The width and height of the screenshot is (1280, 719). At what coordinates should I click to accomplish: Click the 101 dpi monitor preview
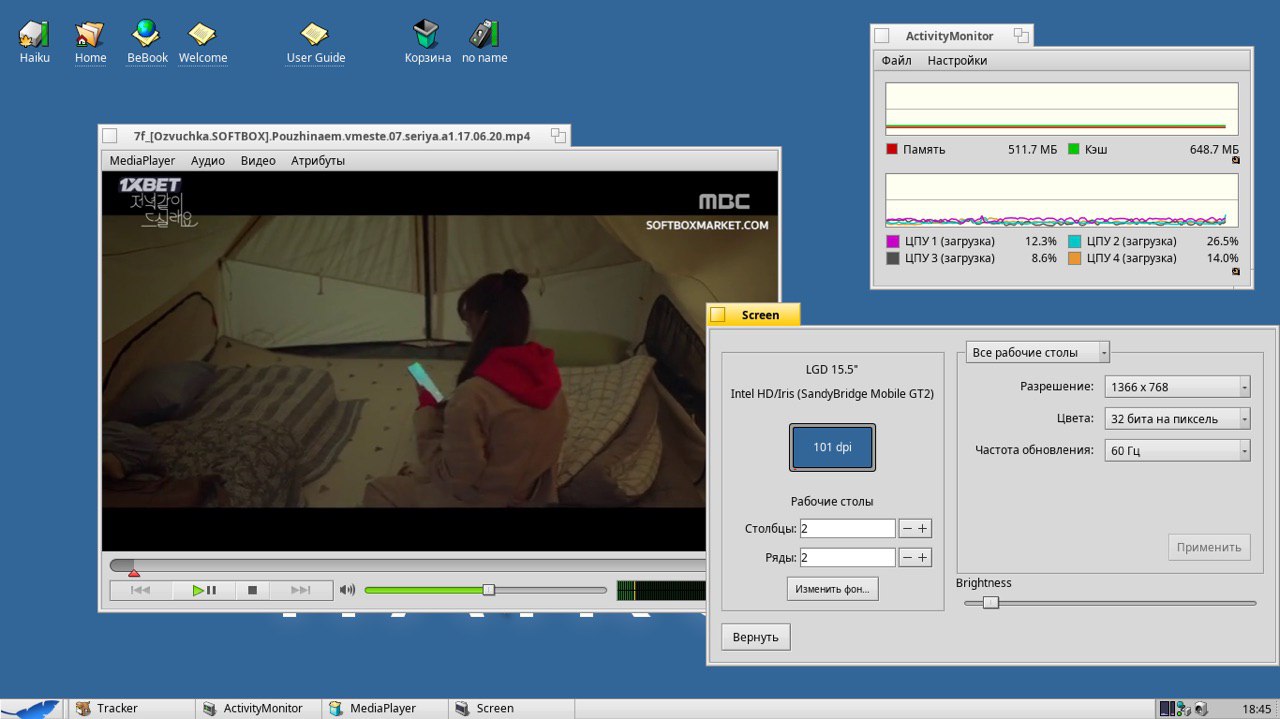832,448
